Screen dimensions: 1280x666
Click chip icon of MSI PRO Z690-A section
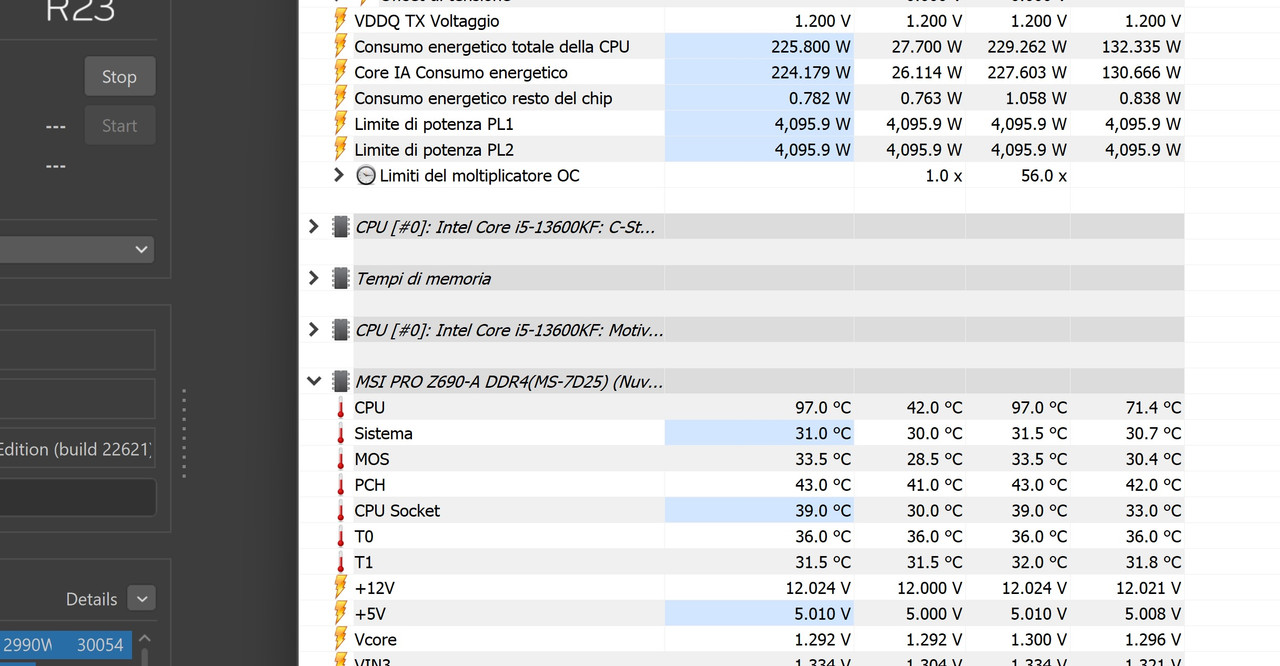[x=340, y=381]
